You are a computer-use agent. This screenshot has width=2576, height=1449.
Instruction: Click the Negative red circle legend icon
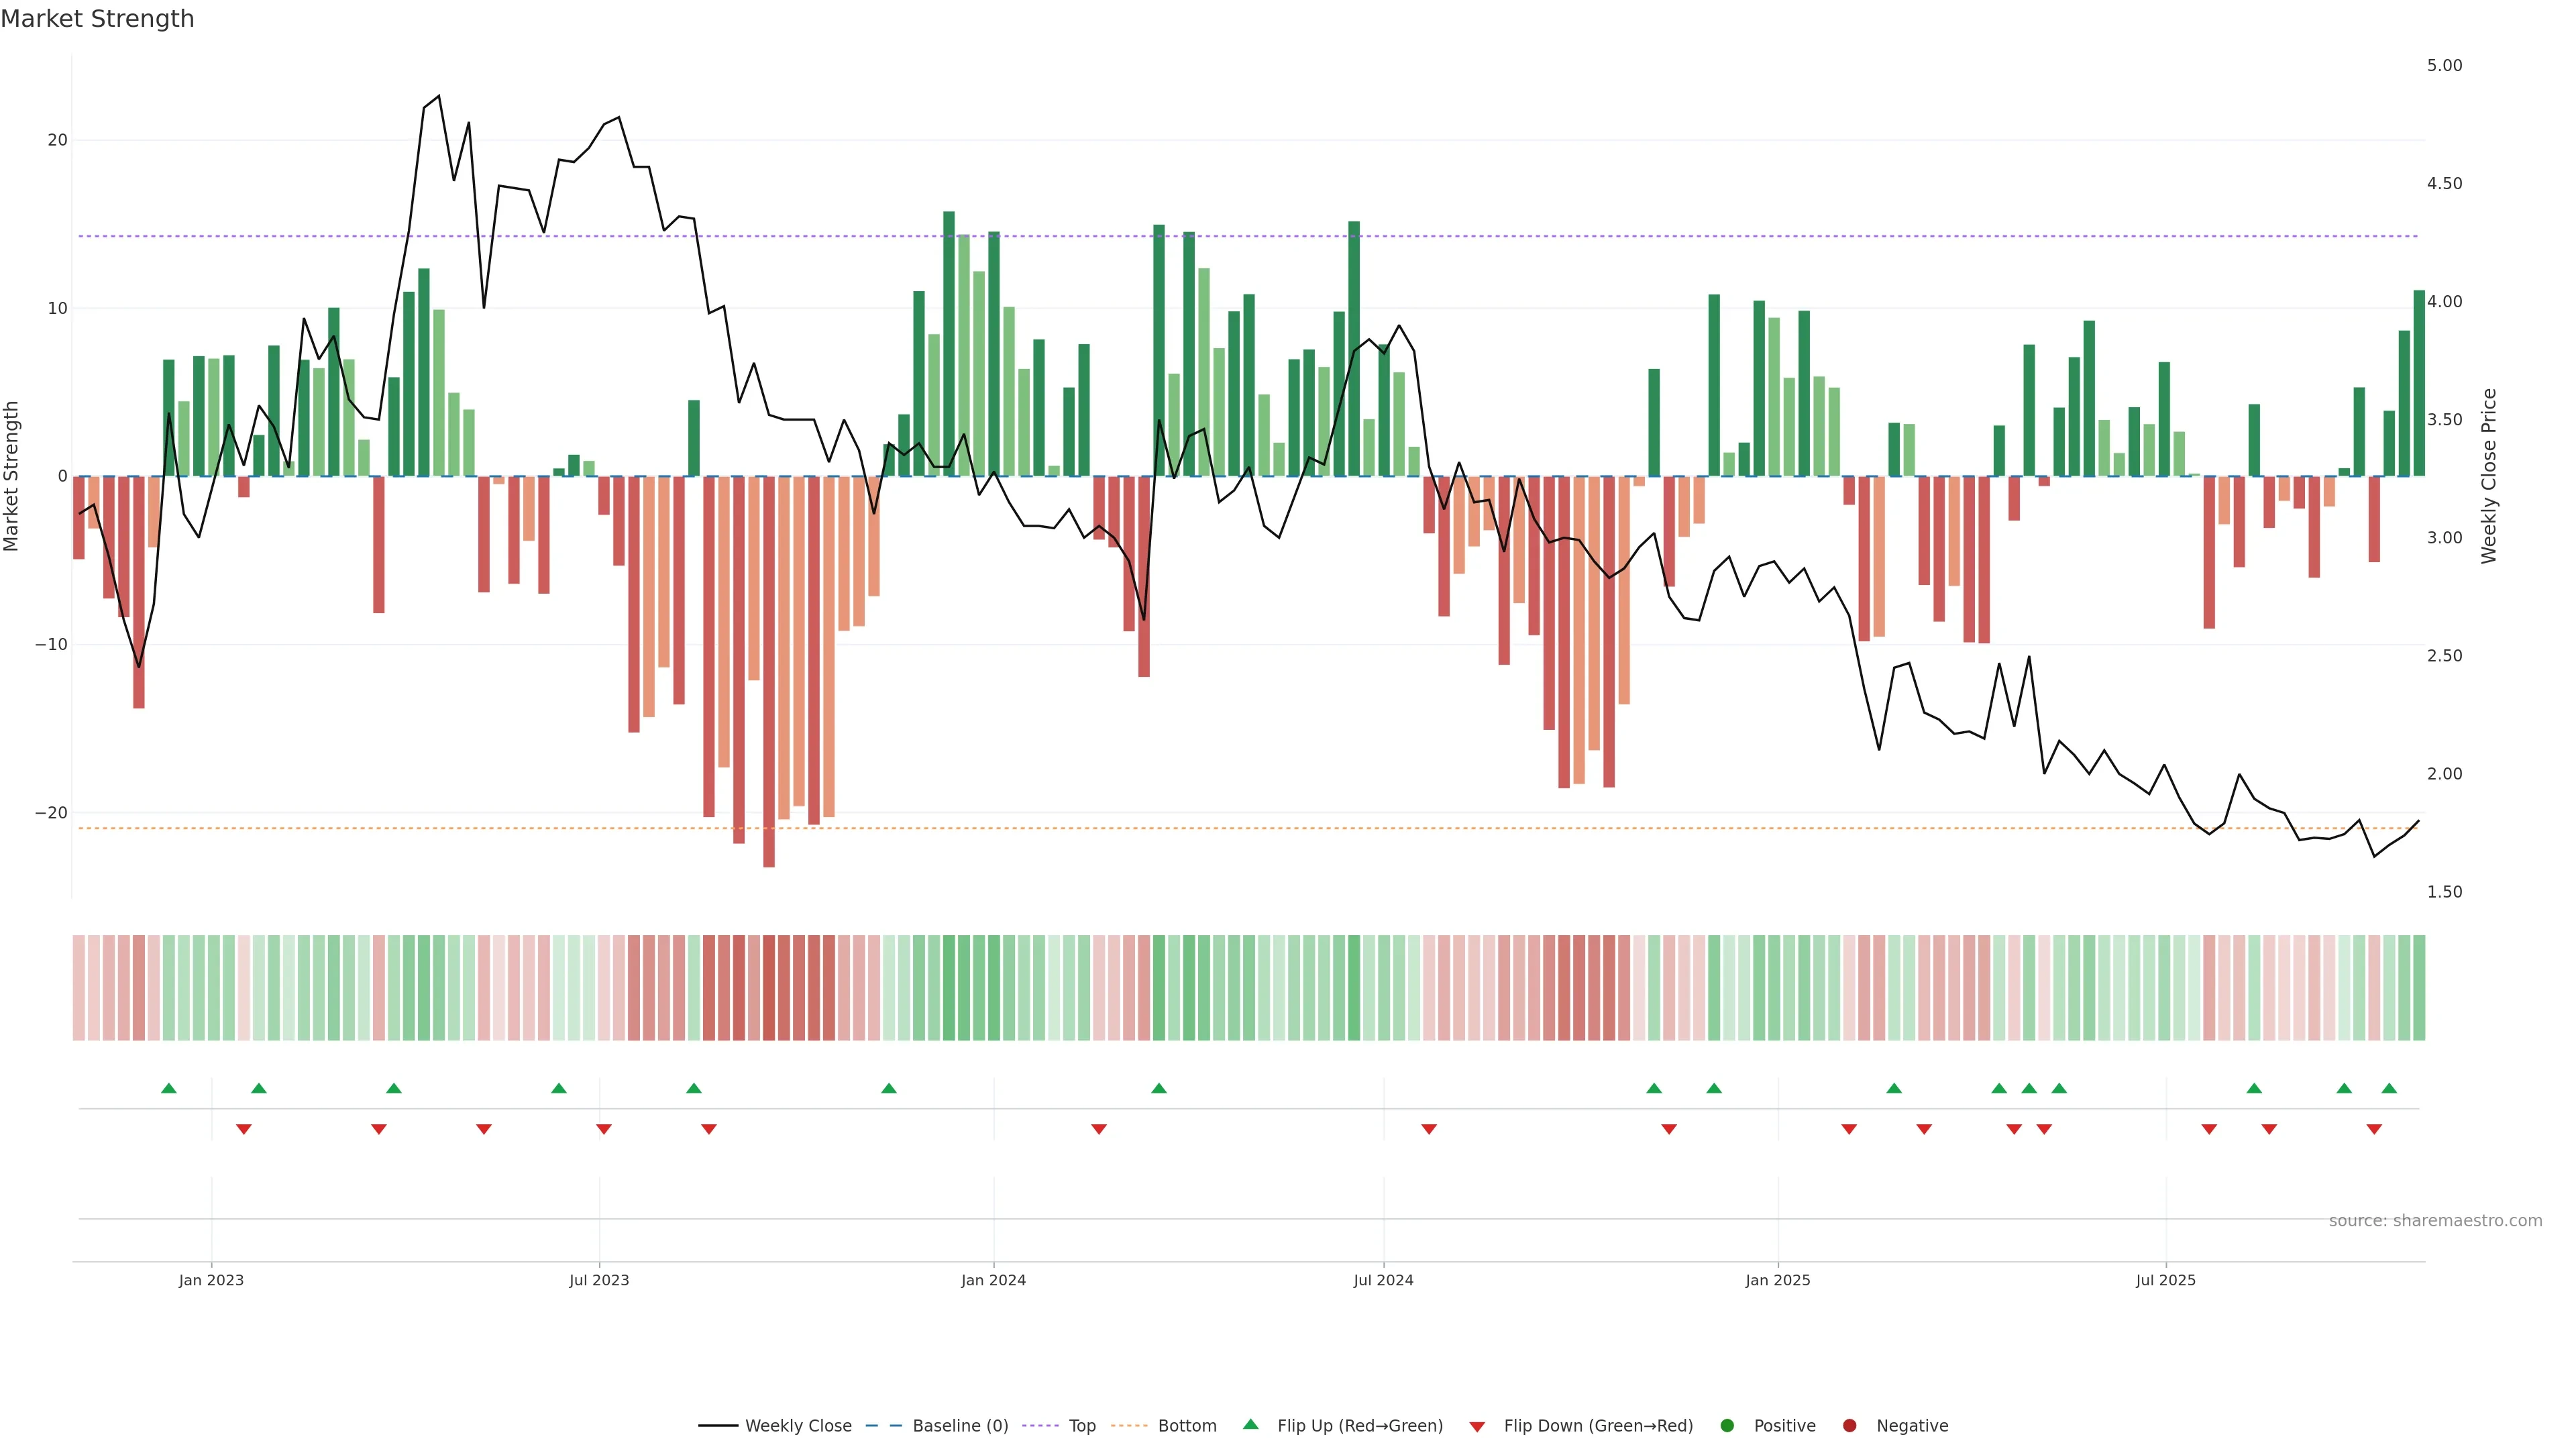(1849, 1426)
